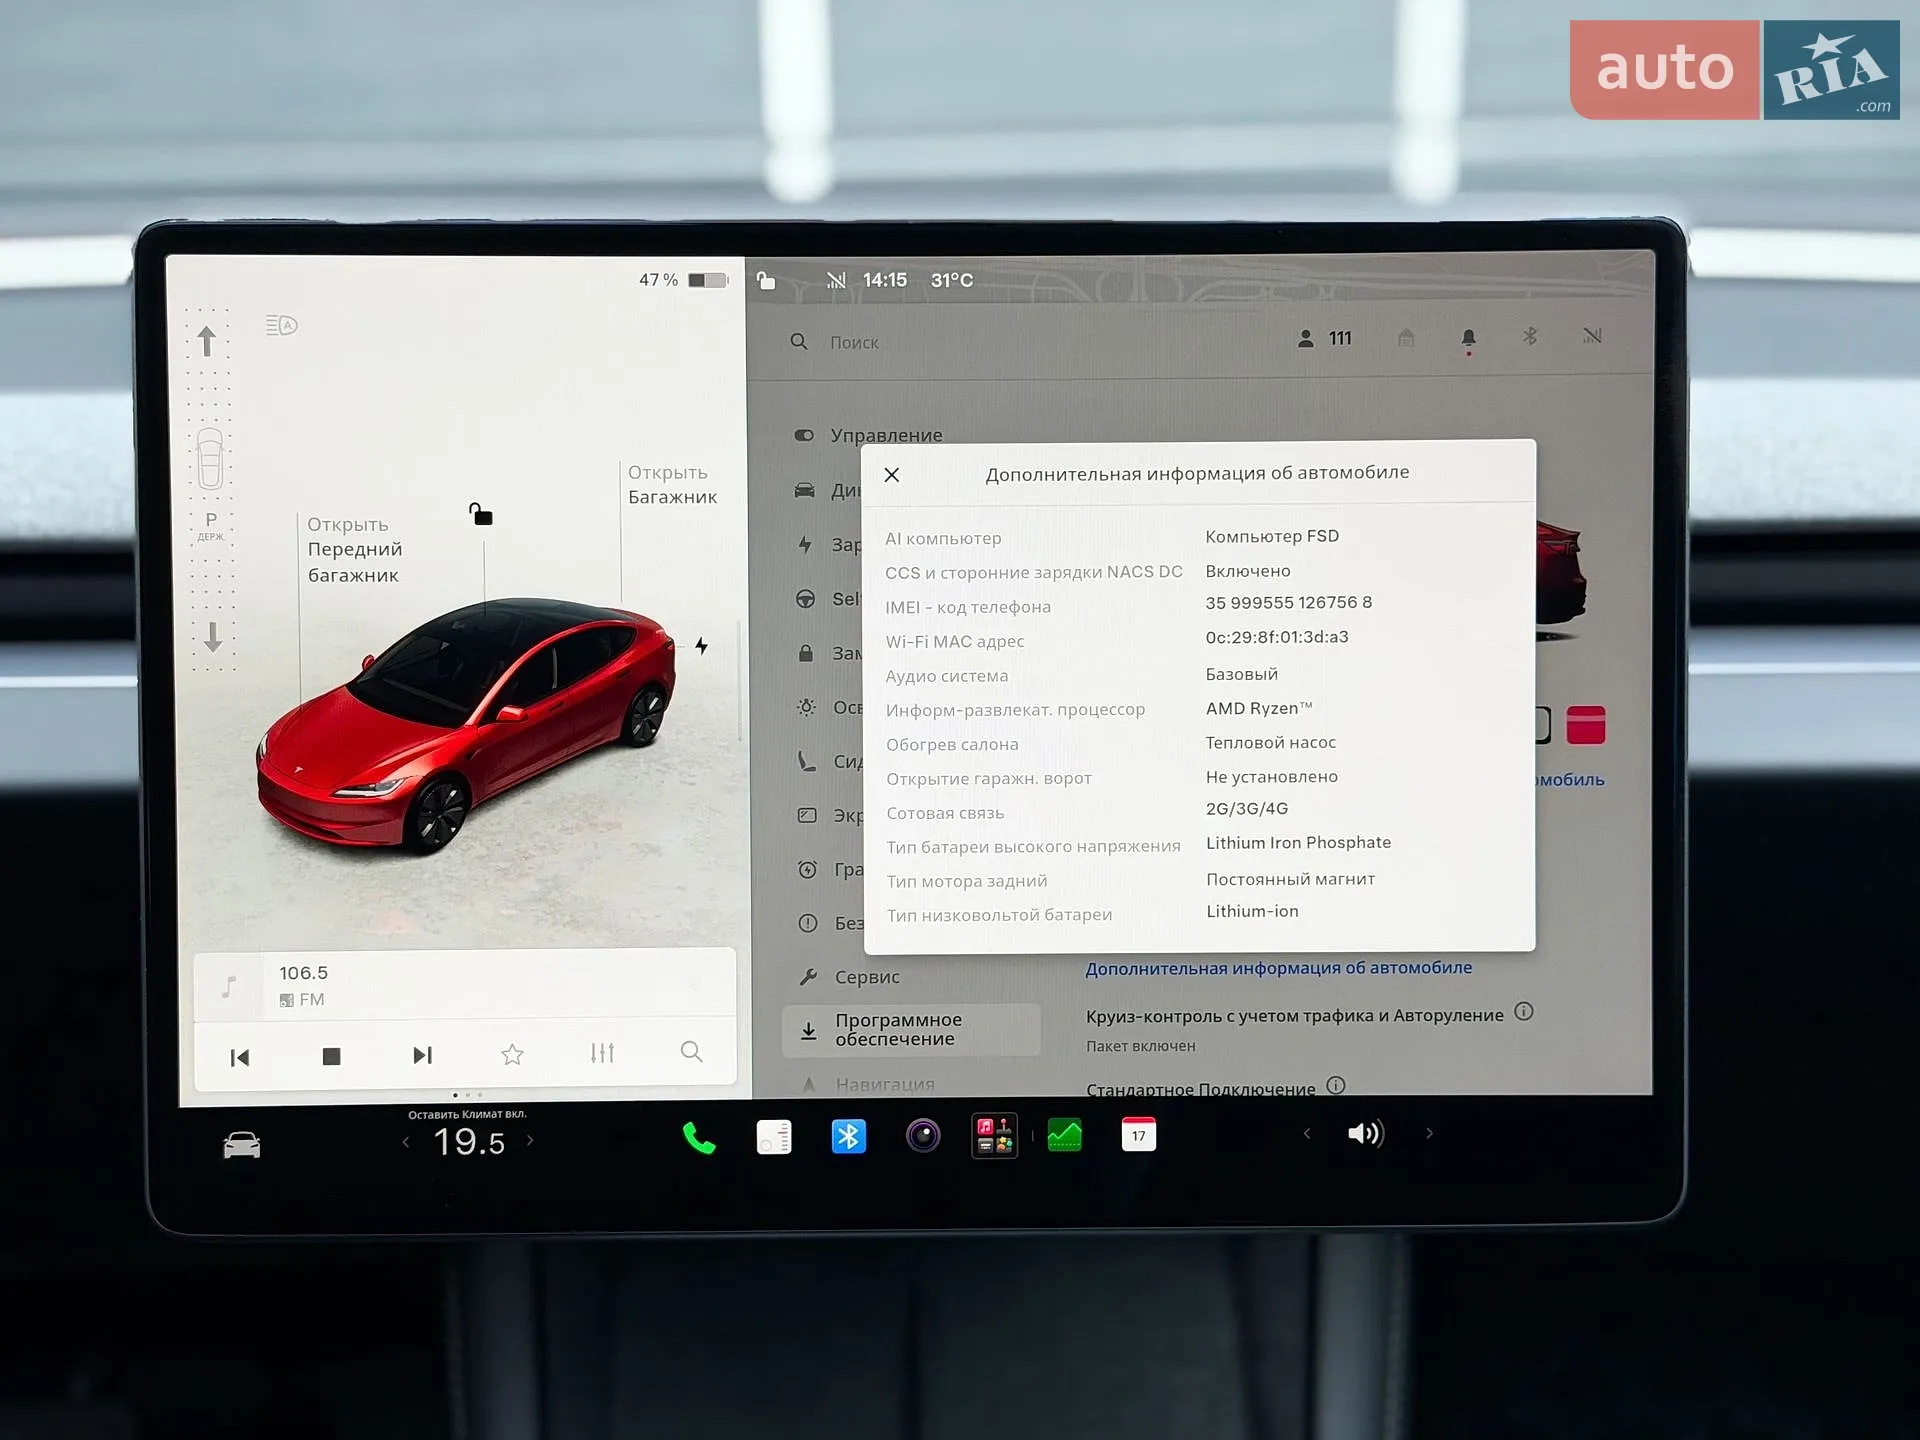Show info about Стандартное Подключение
Viewport: 1920px width, 1440px height.
[1336, 1085]
